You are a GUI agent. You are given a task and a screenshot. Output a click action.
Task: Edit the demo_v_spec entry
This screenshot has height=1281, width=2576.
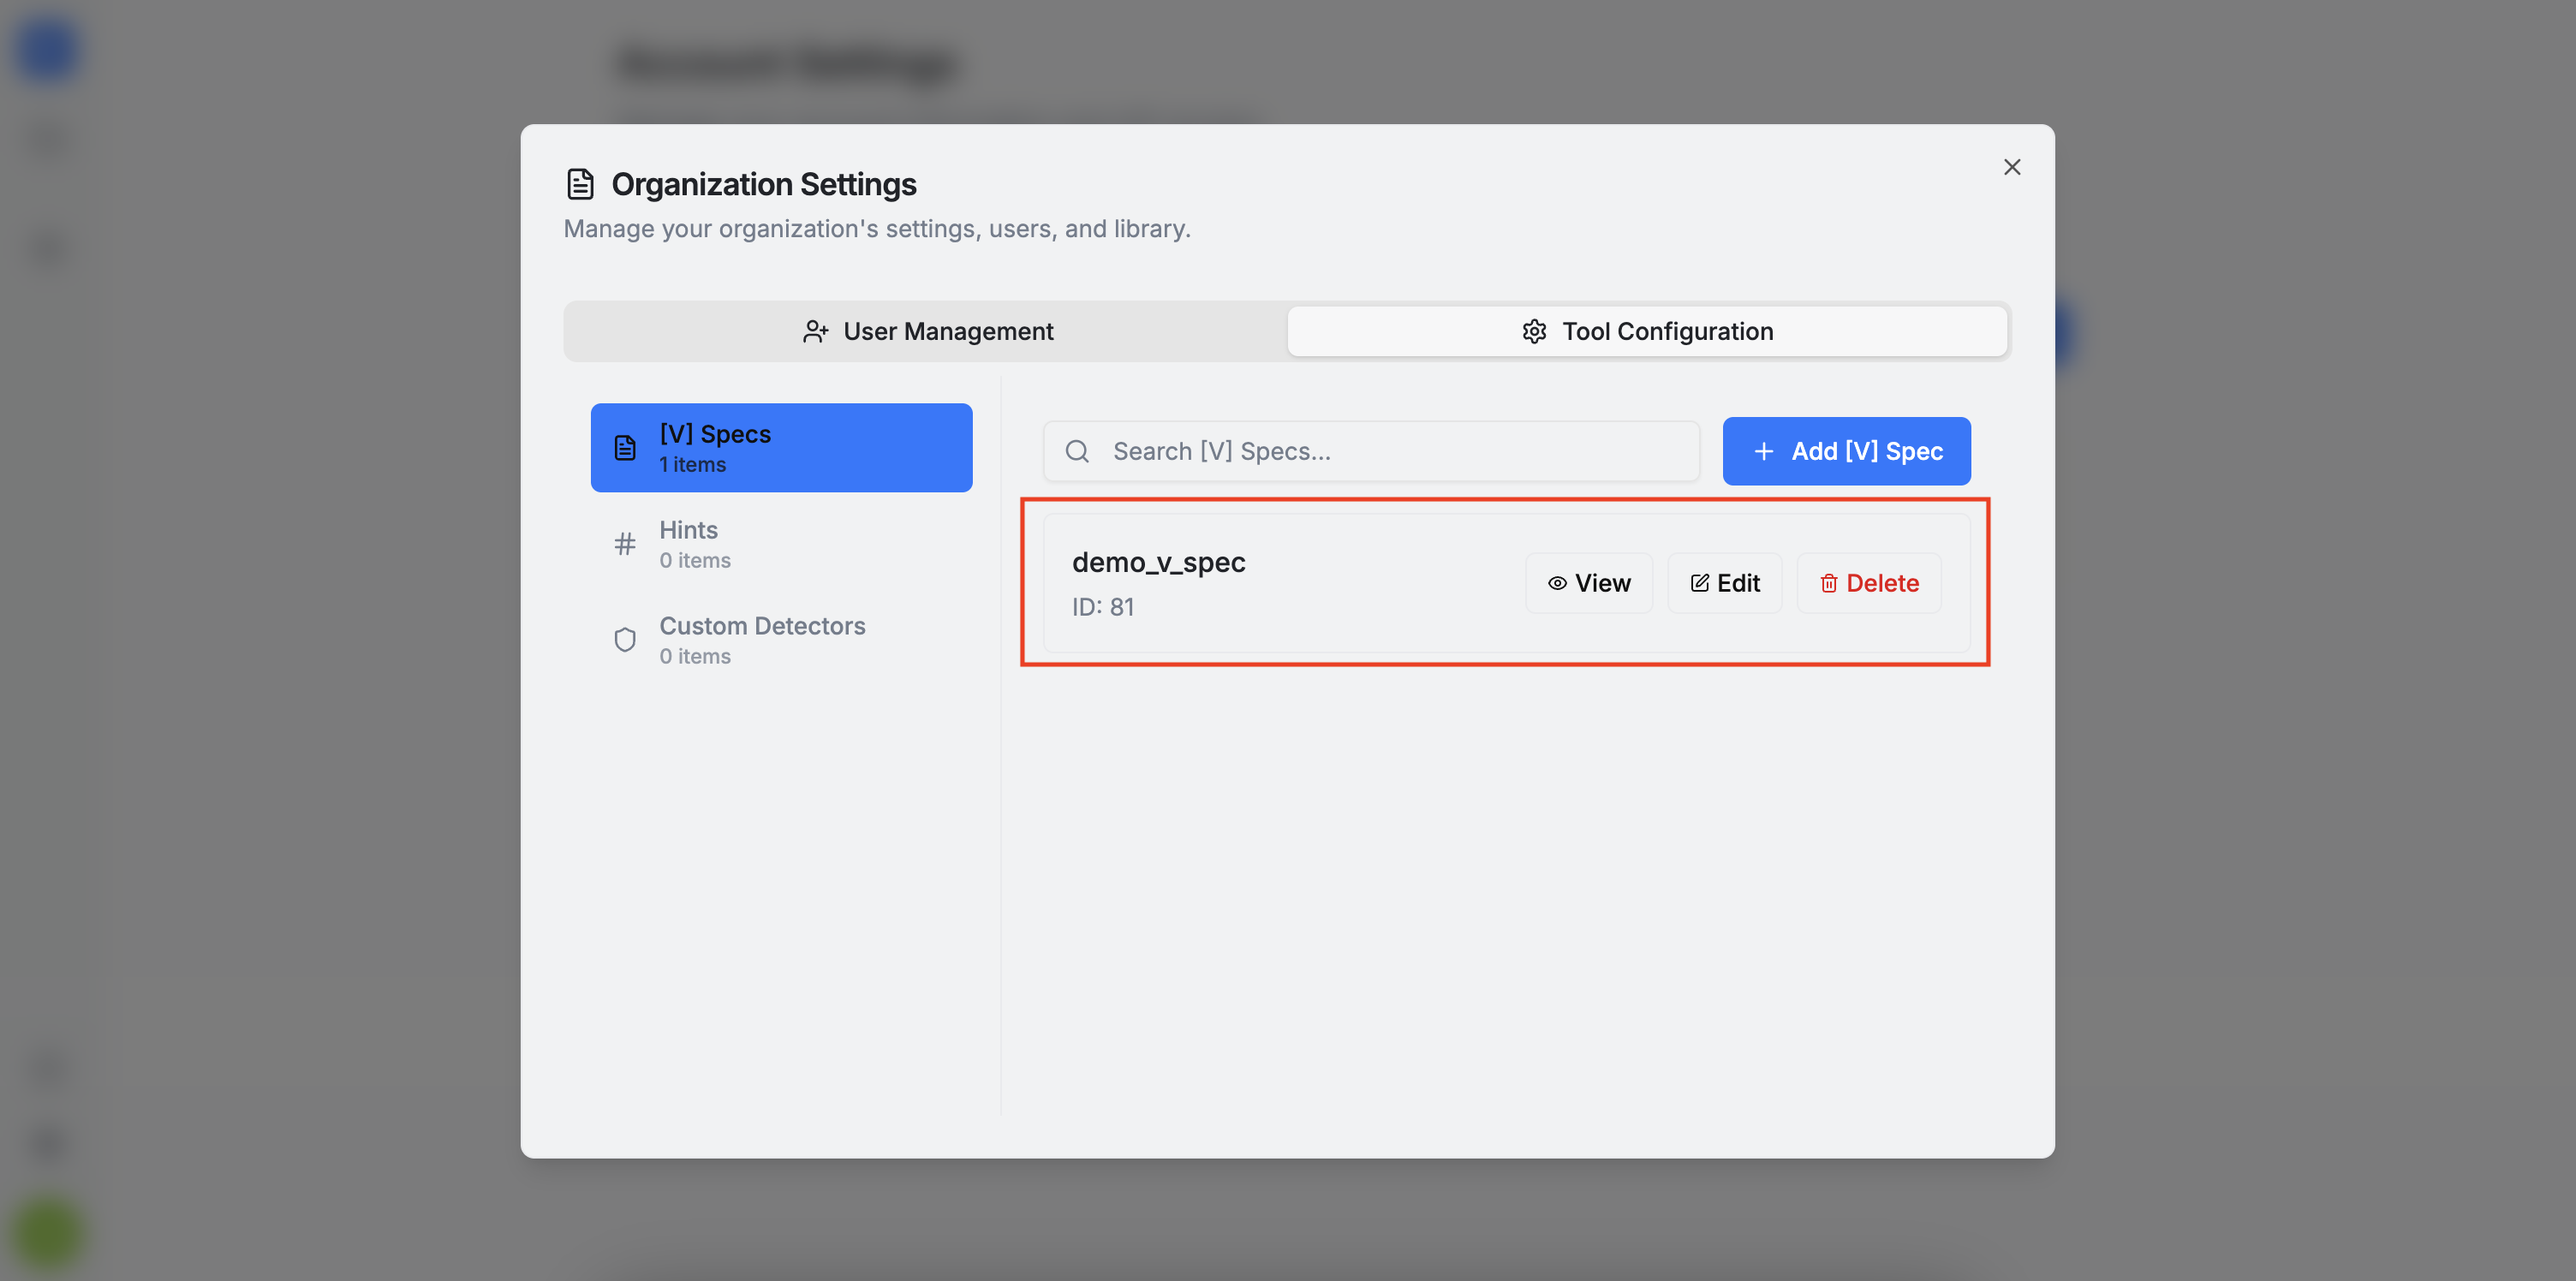[x=1724, y=583]
